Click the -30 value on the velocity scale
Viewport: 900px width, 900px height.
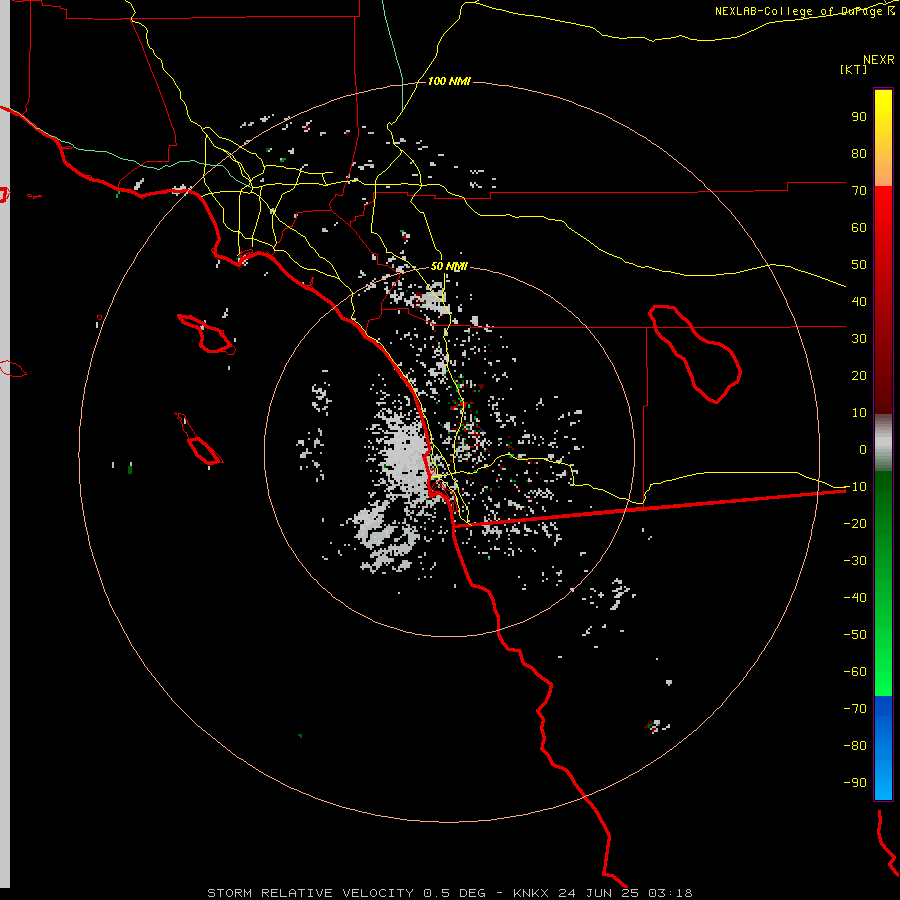coord(855,561)
